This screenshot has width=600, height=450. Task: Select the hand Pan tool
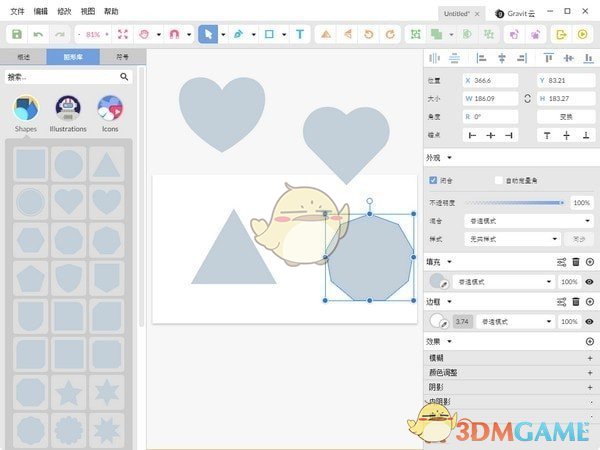[144, 34]
